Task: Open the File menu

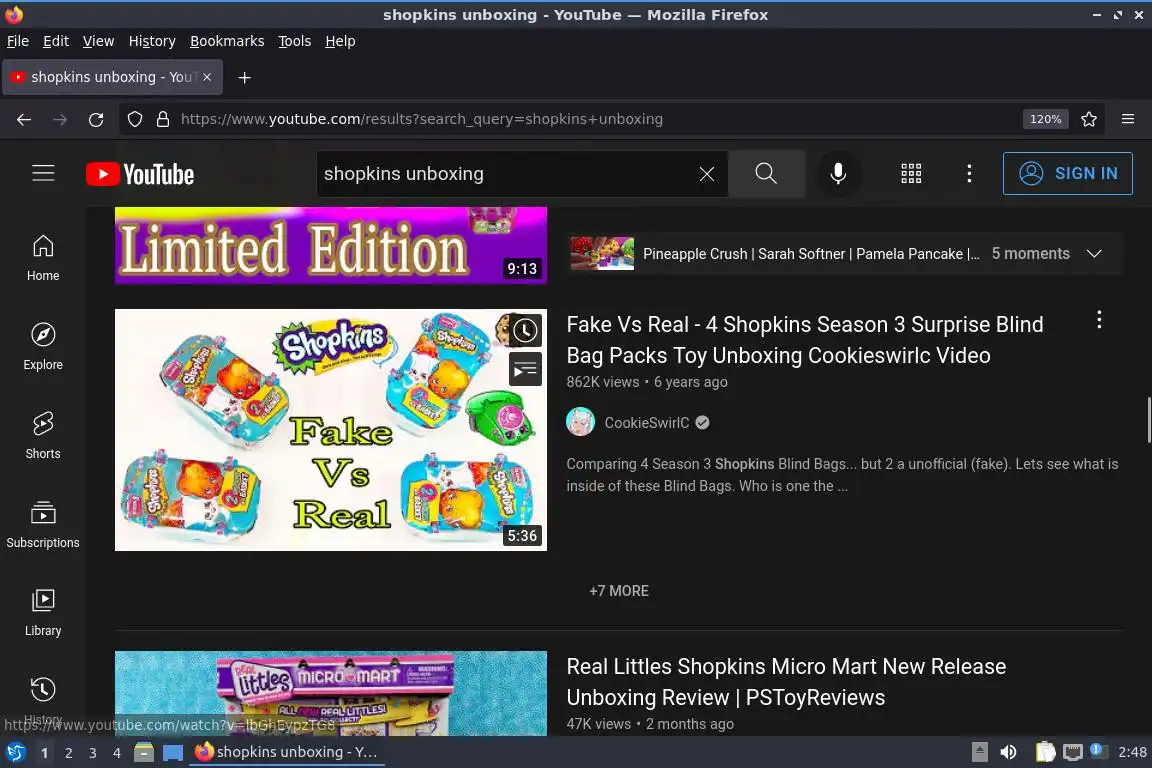Action: coord(18,41)
